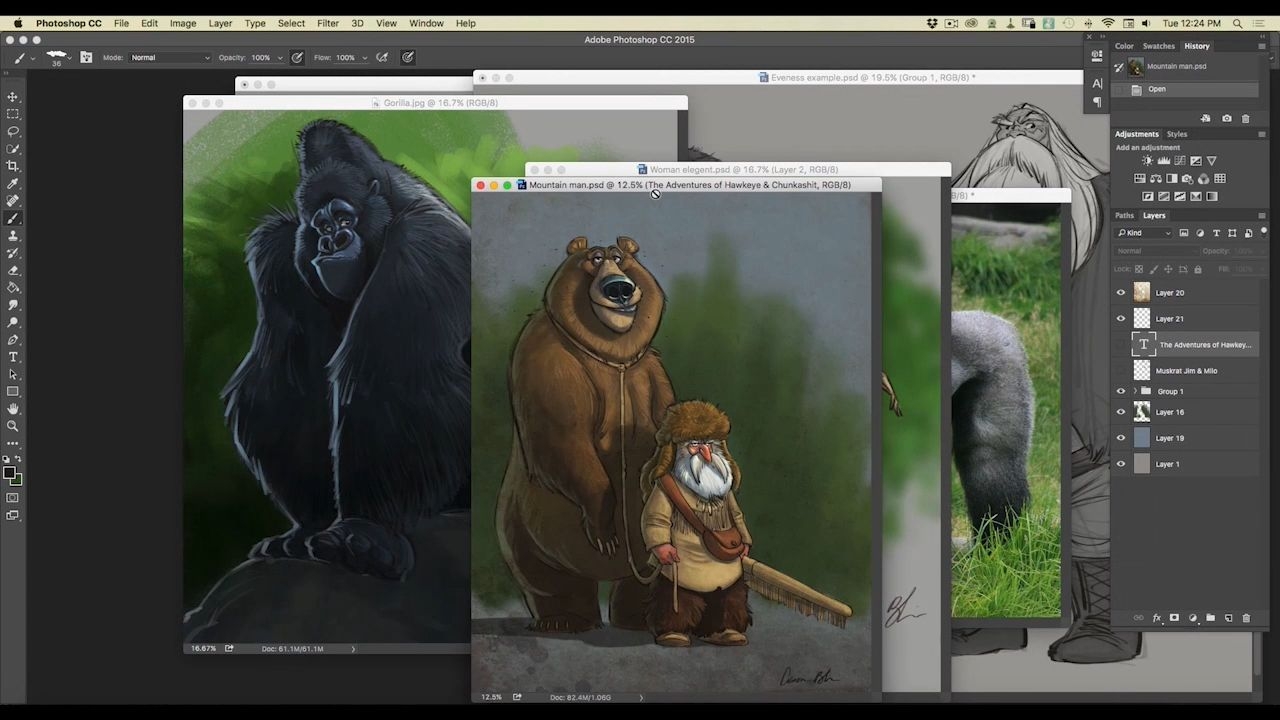The height and width of the screenshot is (720, 1280).
Task: Open the Image menu
Action: (x=183, y=23)
